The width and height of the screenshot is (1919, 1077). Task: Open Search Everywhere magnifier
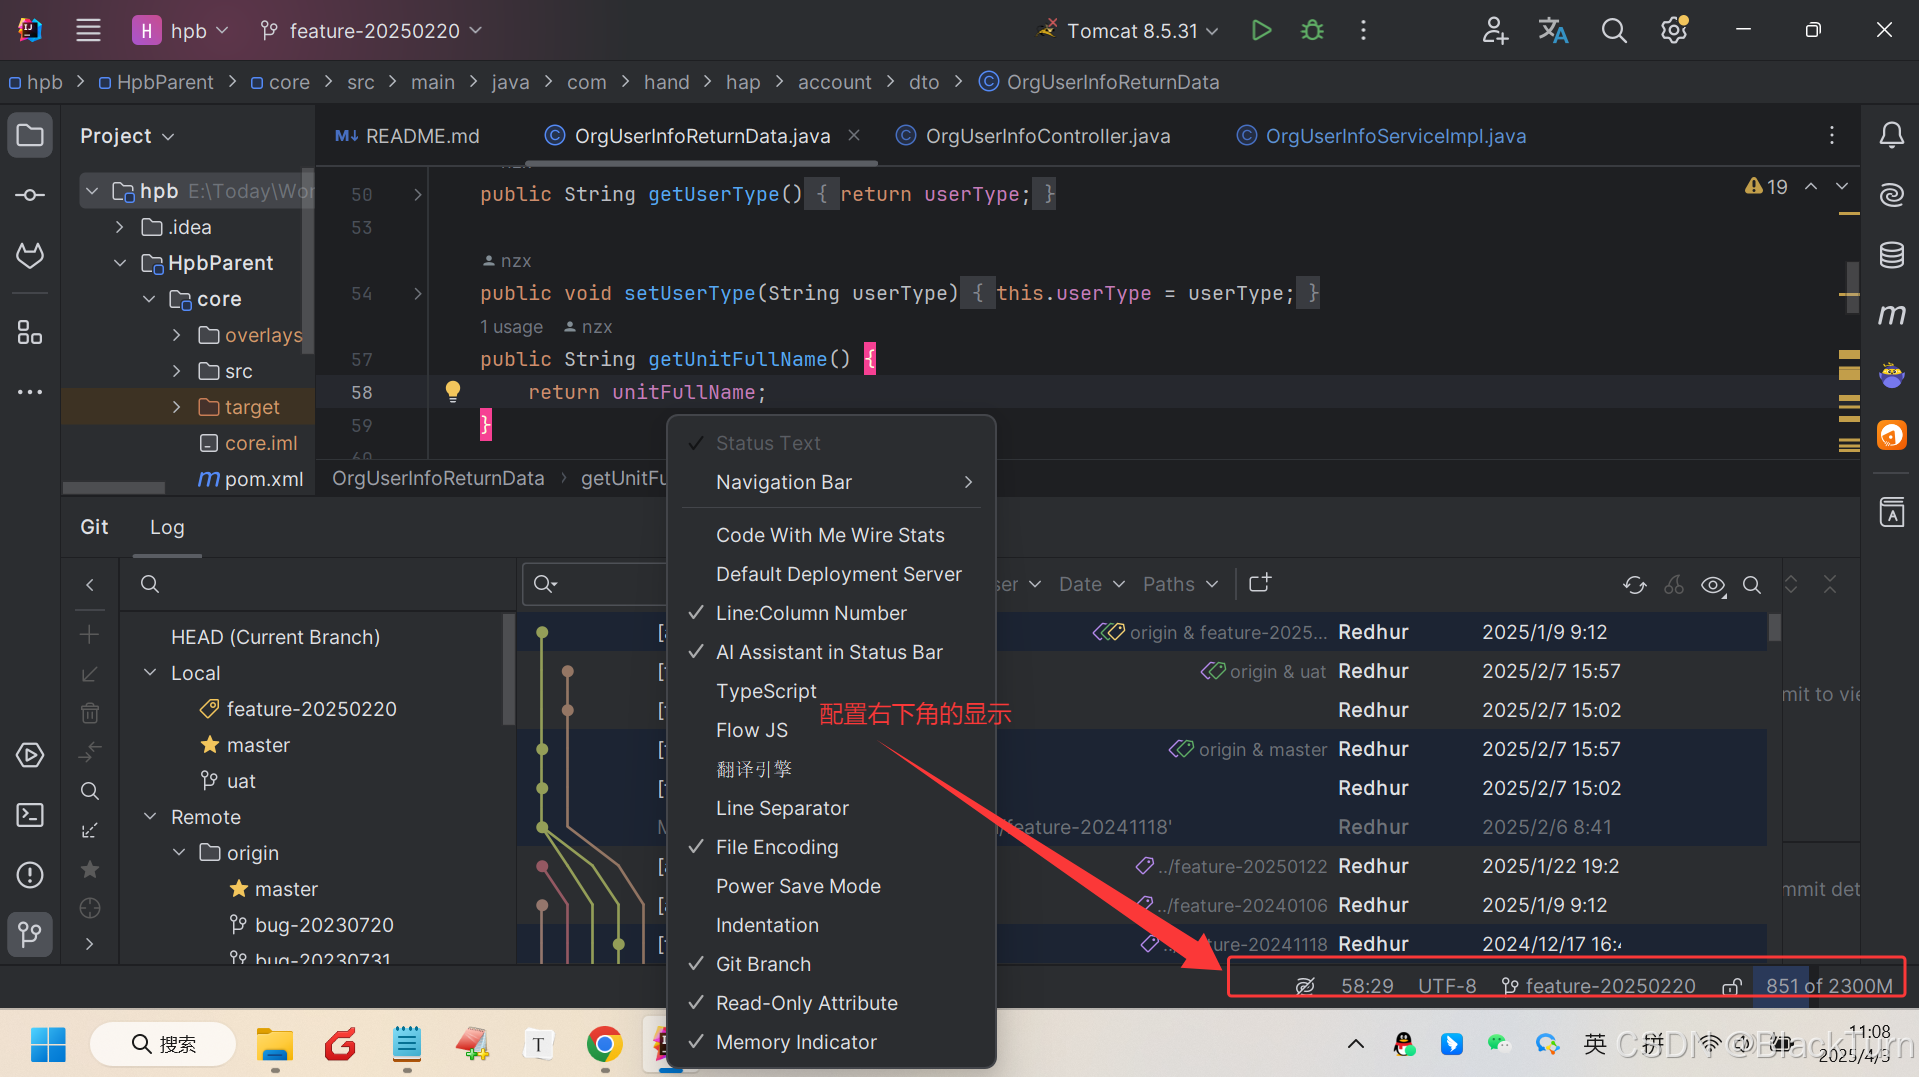pos(1614,30)
